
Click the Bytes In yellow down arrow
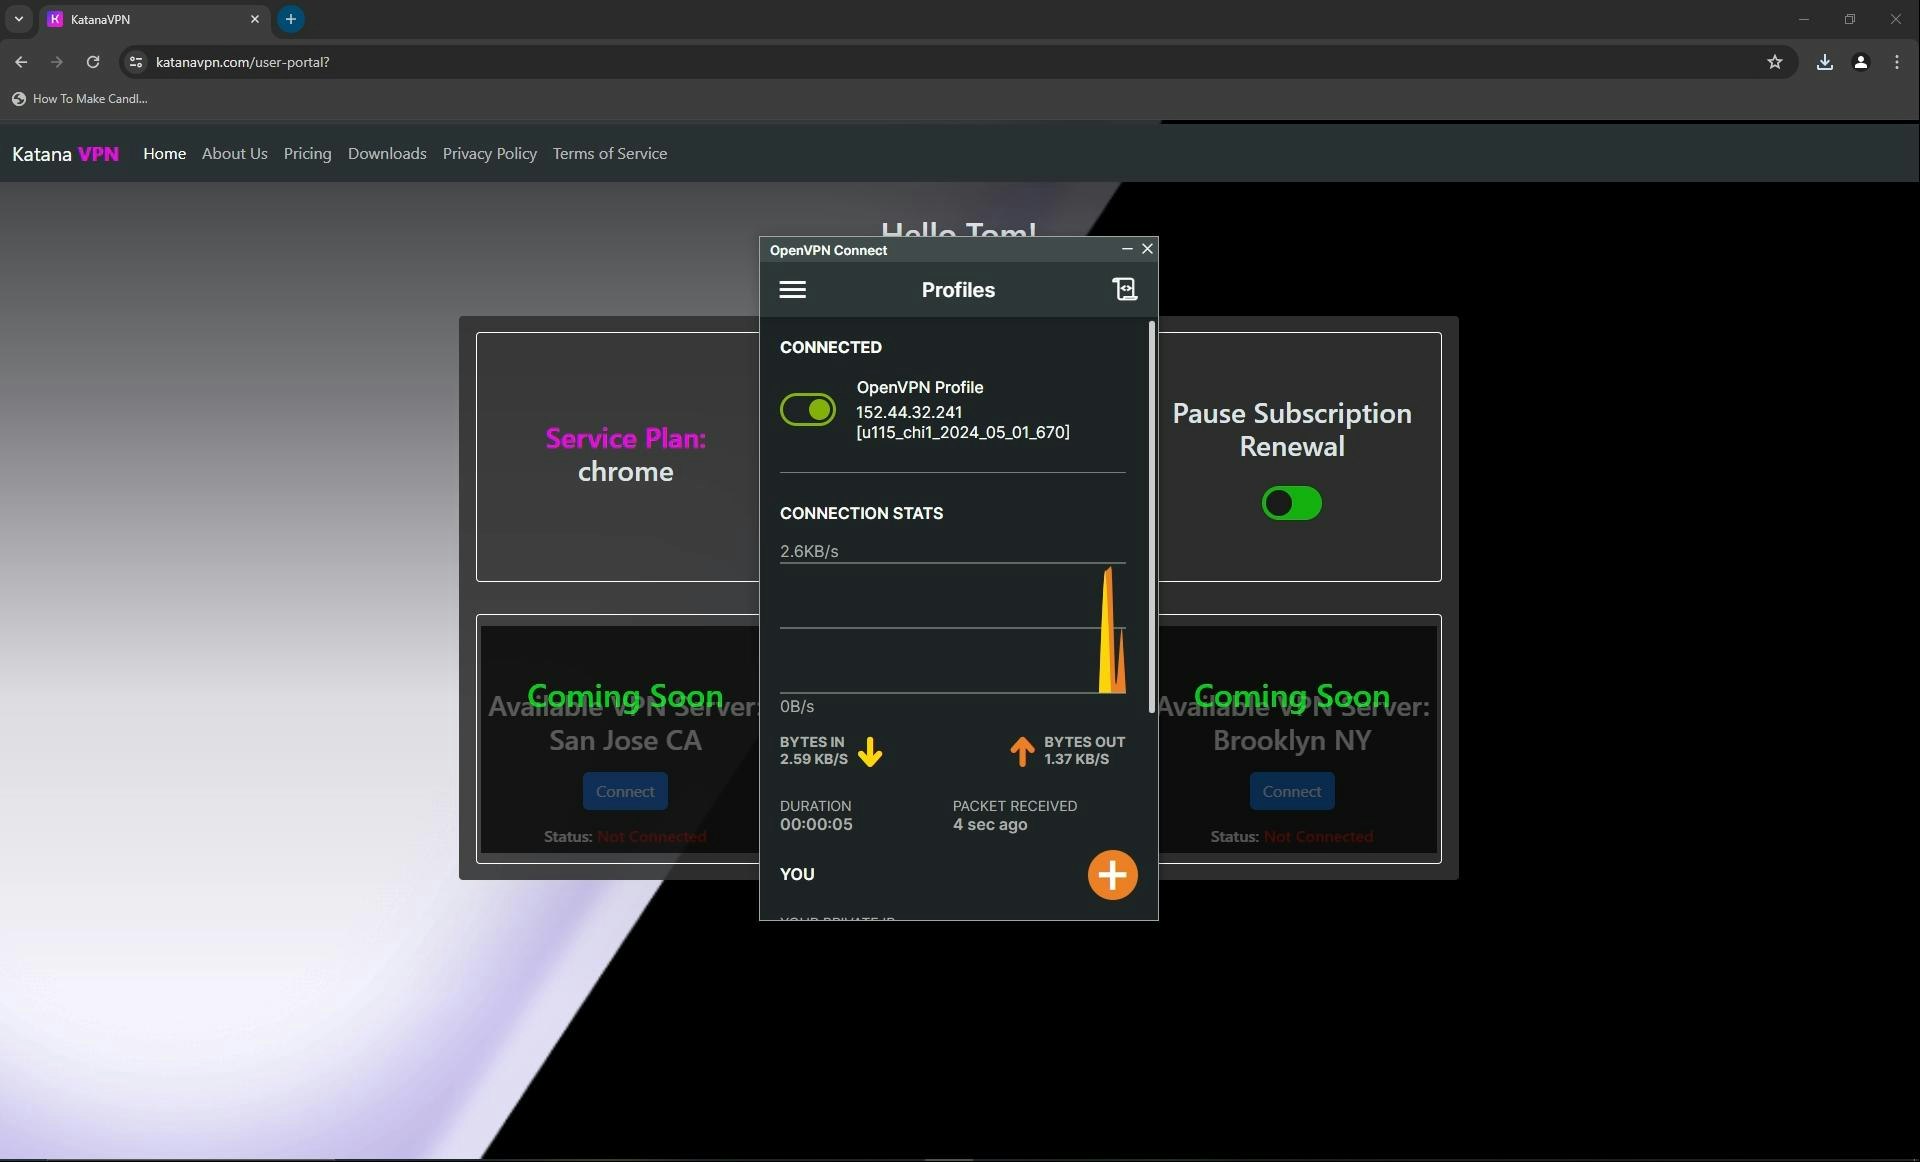pos(870,752)
